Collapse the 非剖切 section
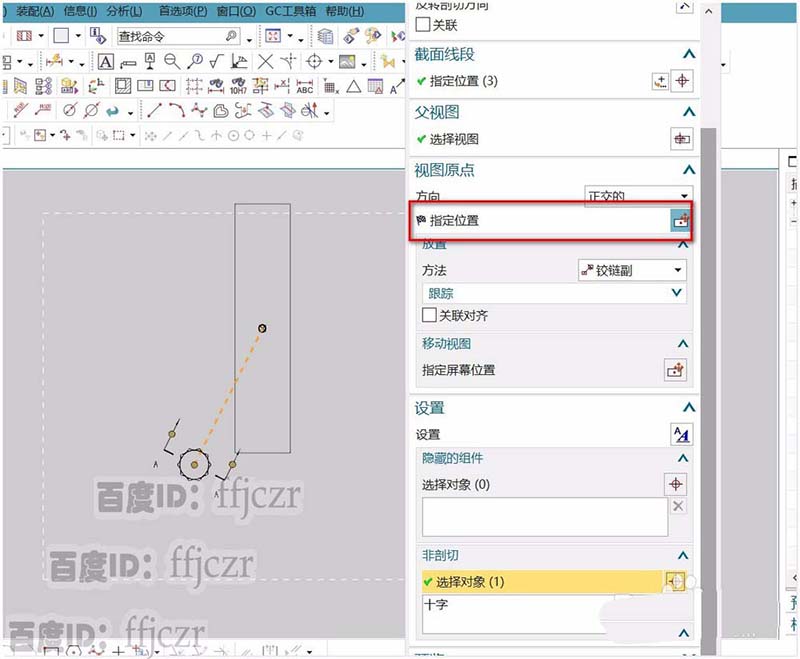 683,555
